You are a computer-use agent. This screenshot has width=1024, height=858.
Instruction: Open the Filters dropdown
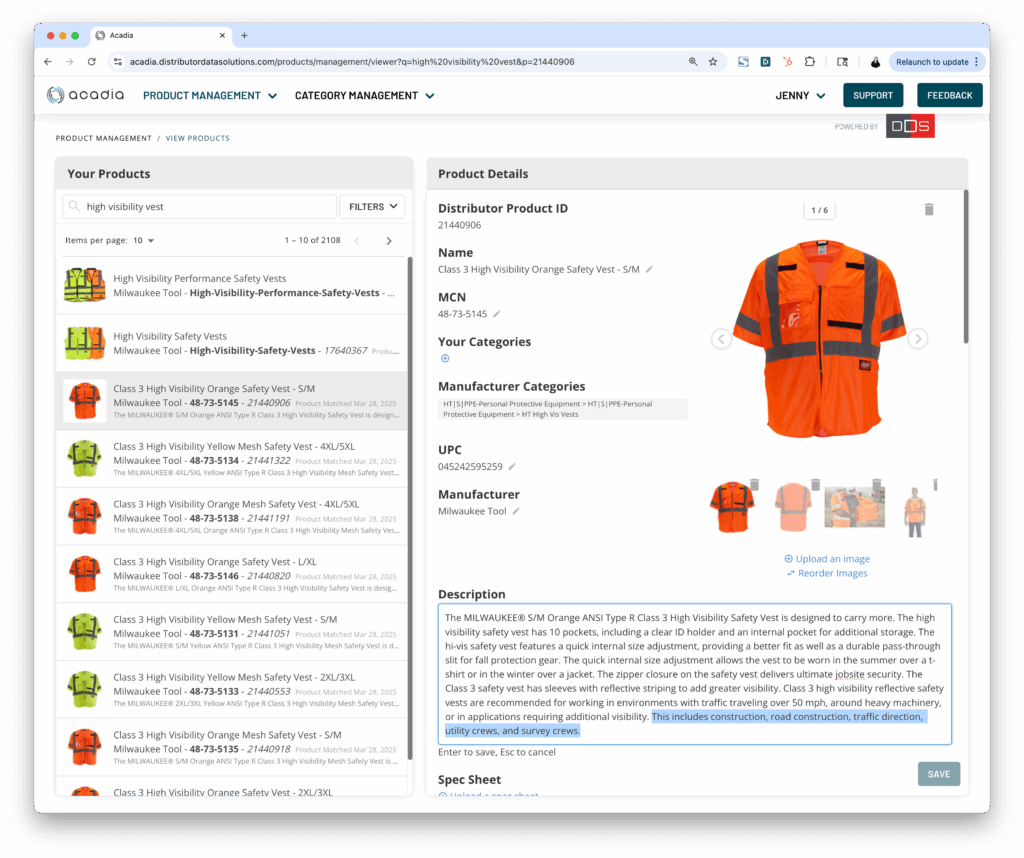click(x=371, y=207)
